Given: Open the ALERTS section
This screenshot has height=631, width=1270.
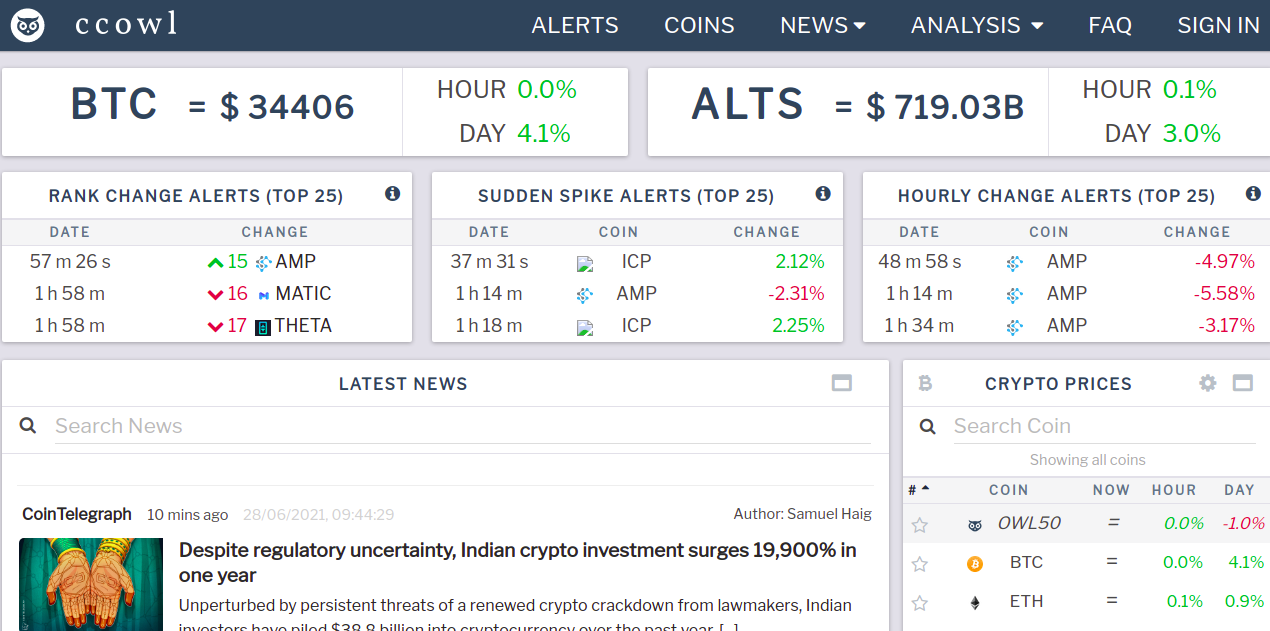Looking at the screenshot, I should click(575, 25).
